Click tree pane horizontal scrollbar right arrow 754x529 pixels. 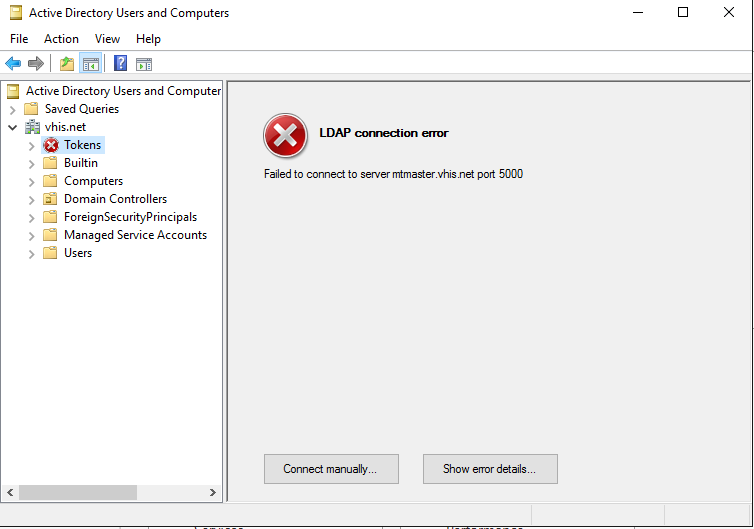213,492
